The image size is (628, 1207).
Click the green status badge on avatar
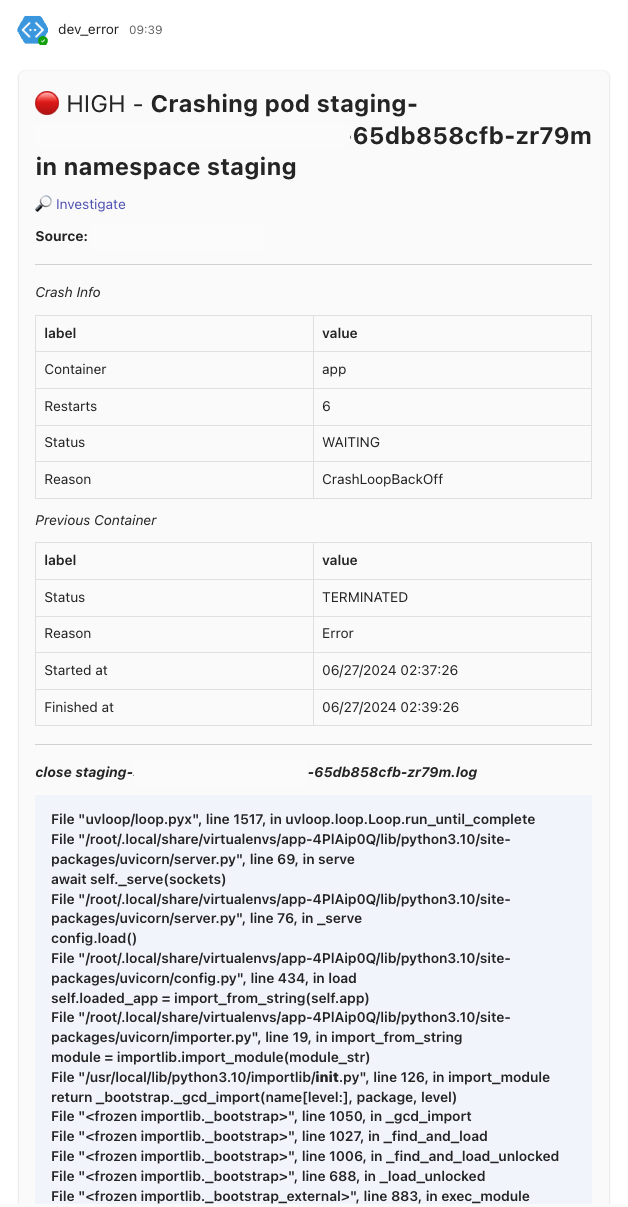[43, 41]
